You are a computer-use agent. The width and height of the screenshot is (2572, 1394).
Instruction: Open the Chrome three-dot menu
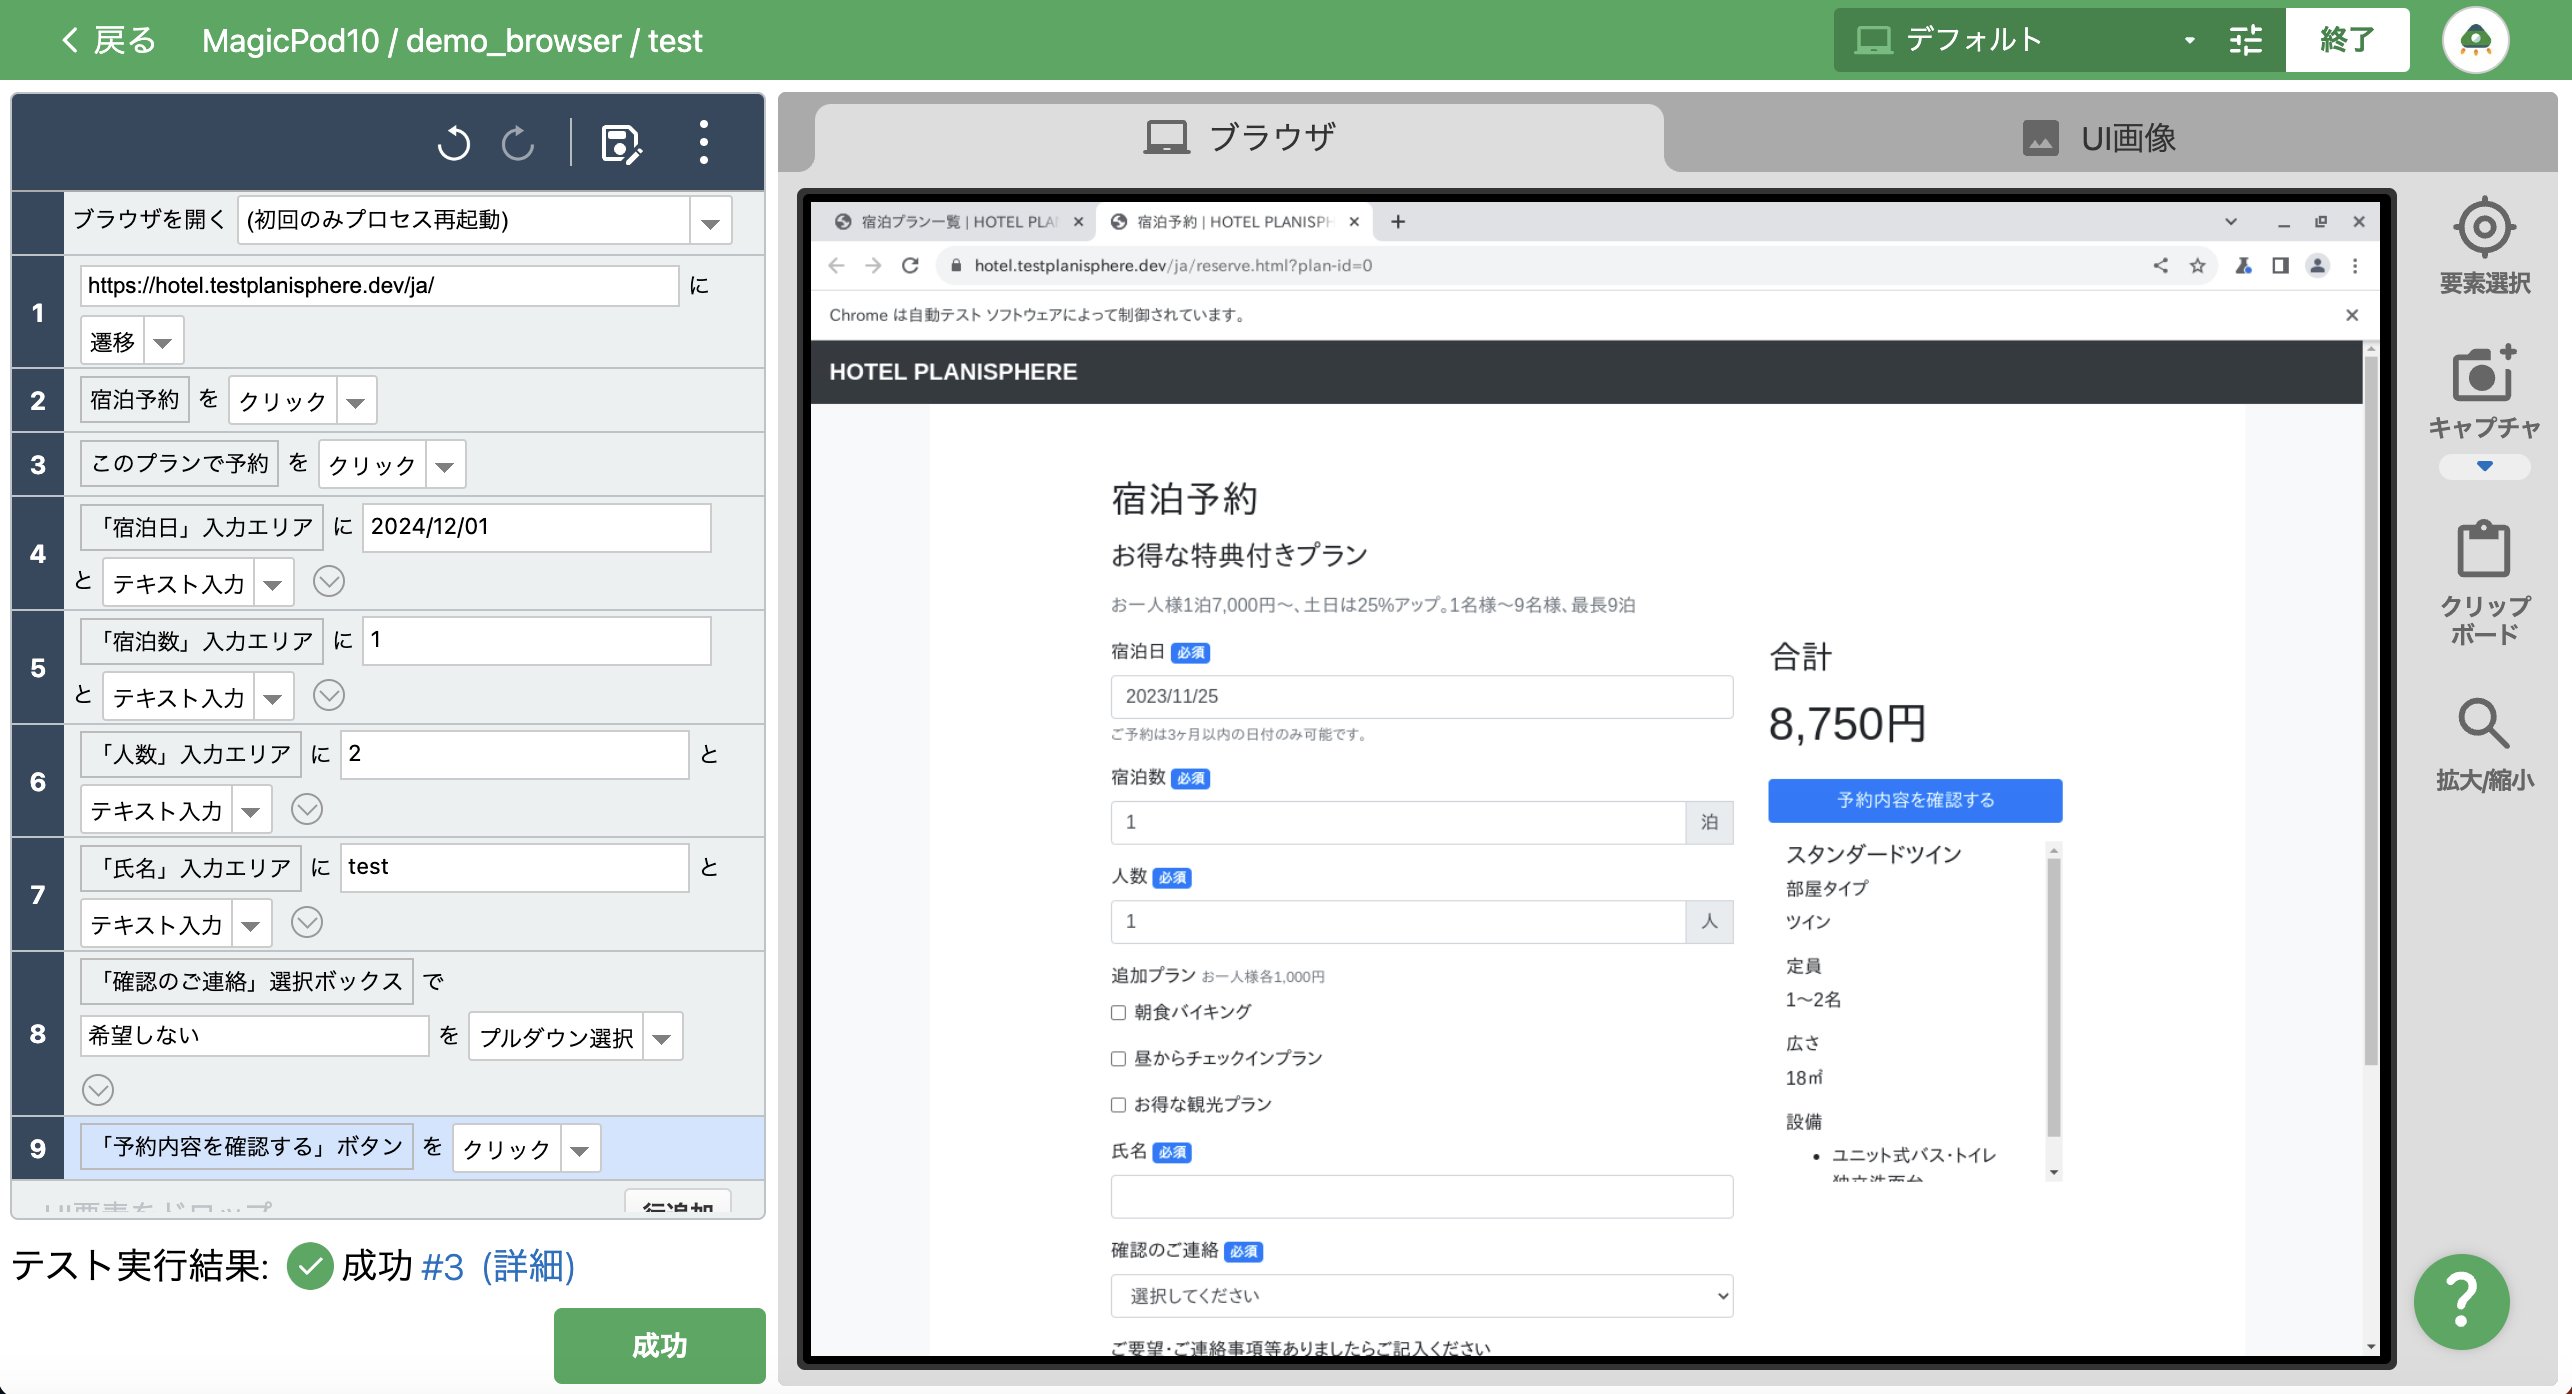pos(2355,265)
